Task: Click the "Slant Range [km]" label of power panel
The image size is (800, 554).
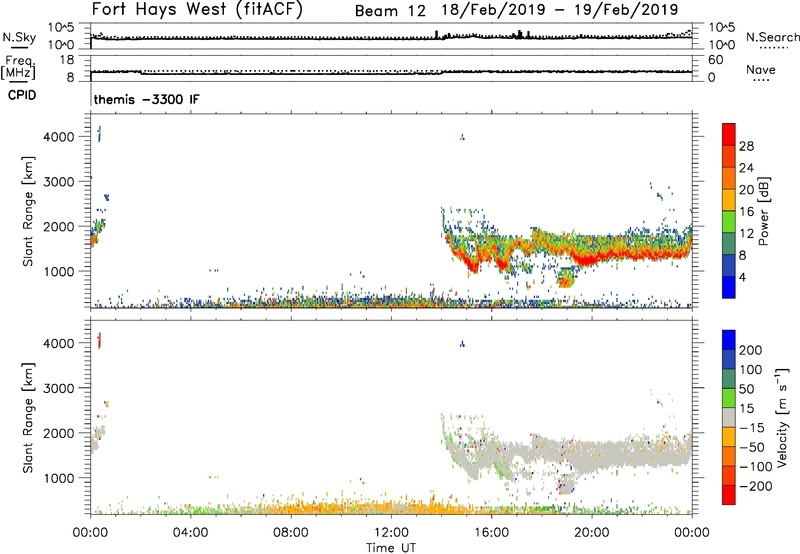Action: coord(28,212)
